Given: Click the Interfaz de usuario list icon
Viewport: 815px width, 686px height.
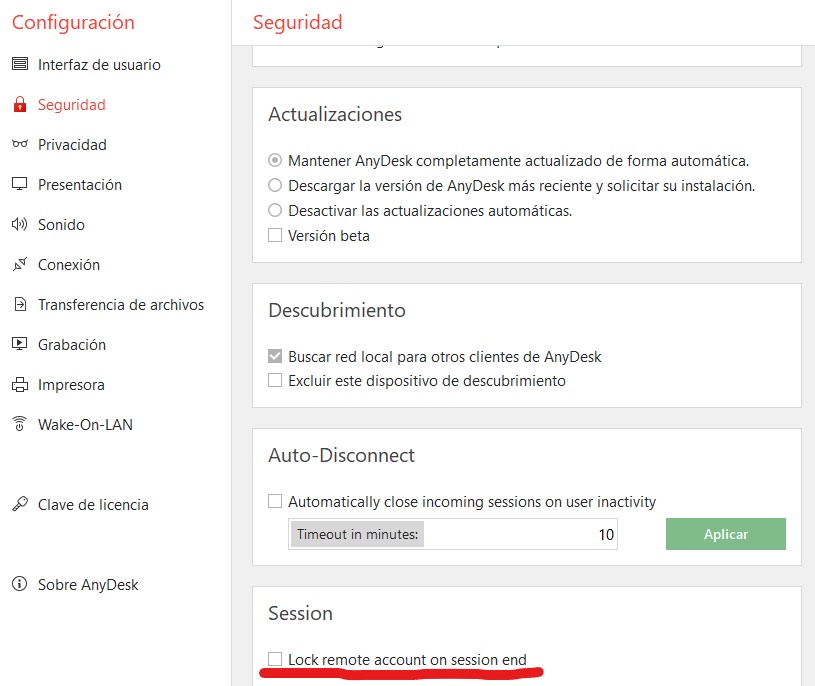Looking at the screenshot, I should (20, 64).
